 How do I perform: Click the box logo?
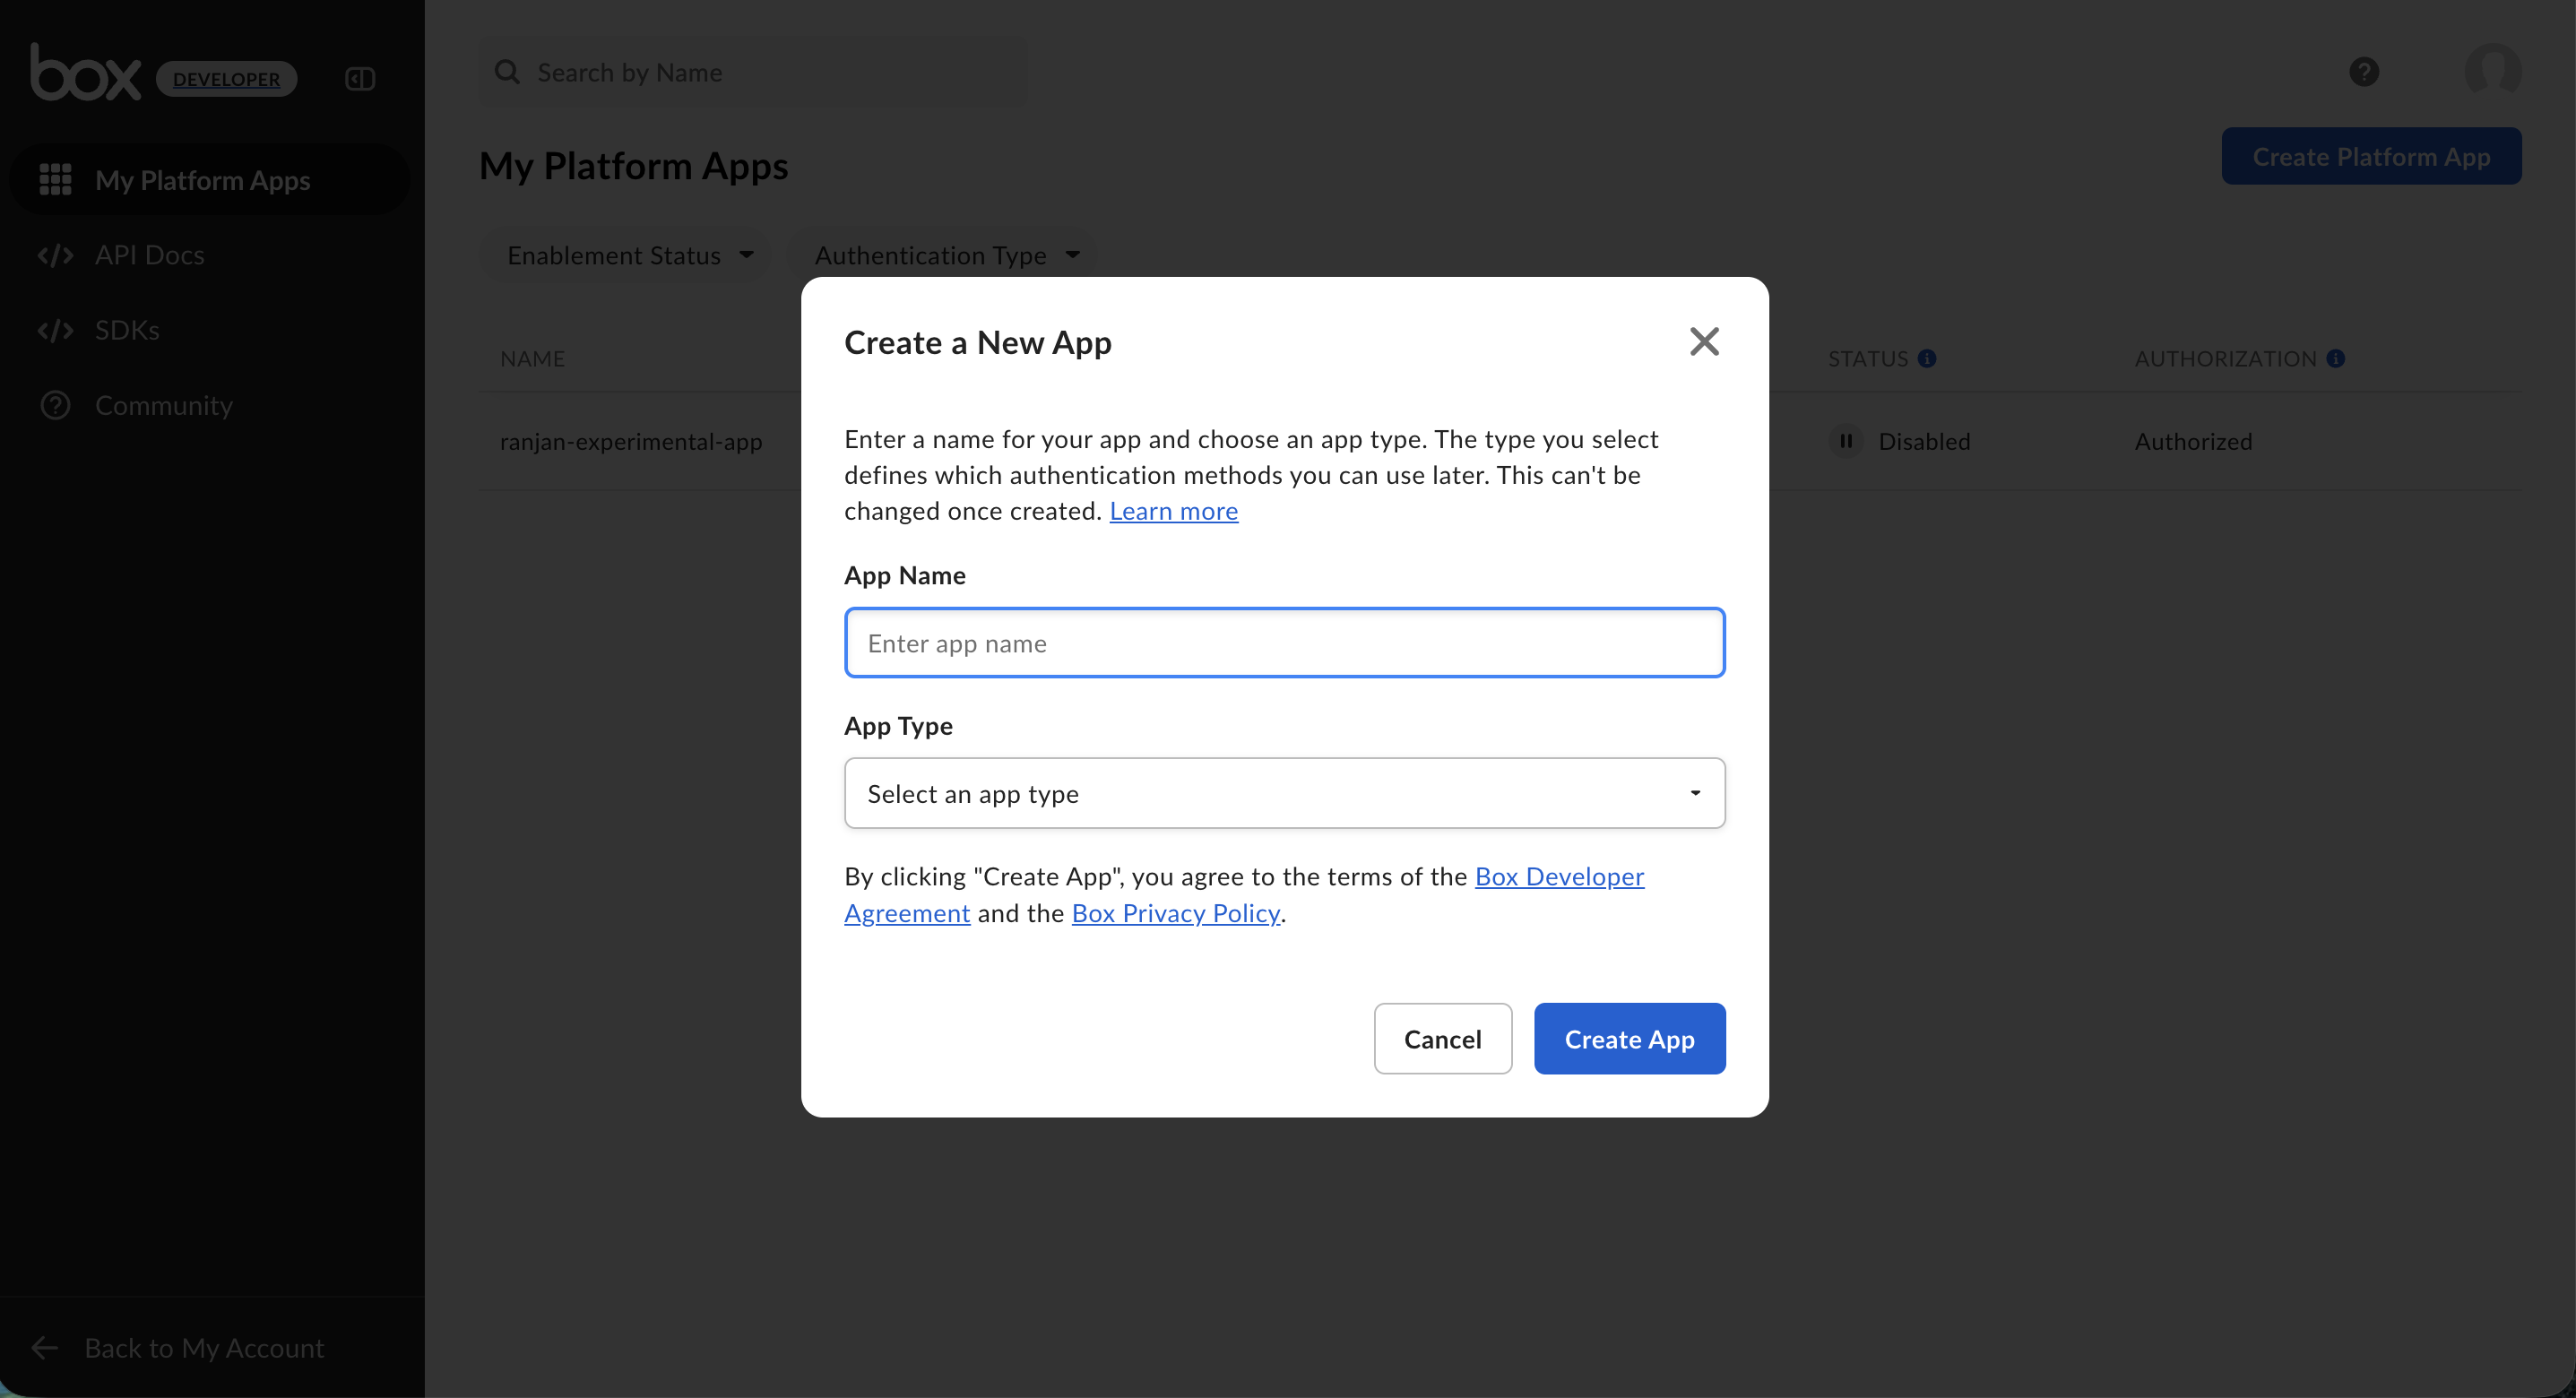85,74
